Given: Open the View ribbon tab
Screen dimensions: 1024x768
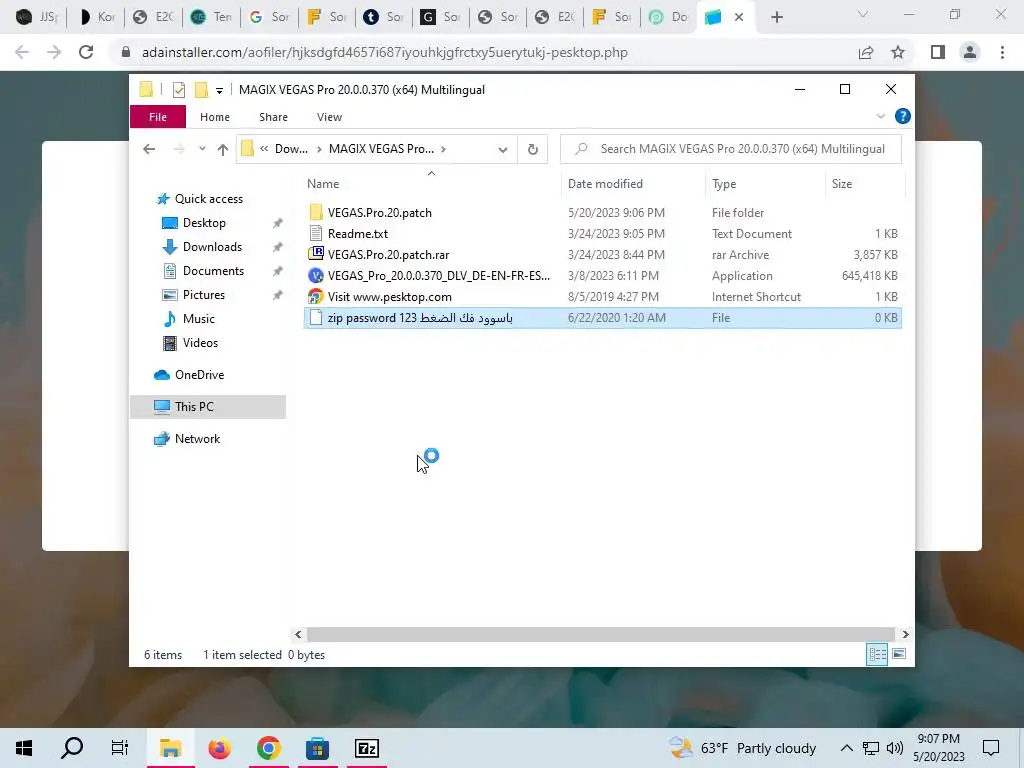Looking at the screenshot, I should [x=329, y=117].
